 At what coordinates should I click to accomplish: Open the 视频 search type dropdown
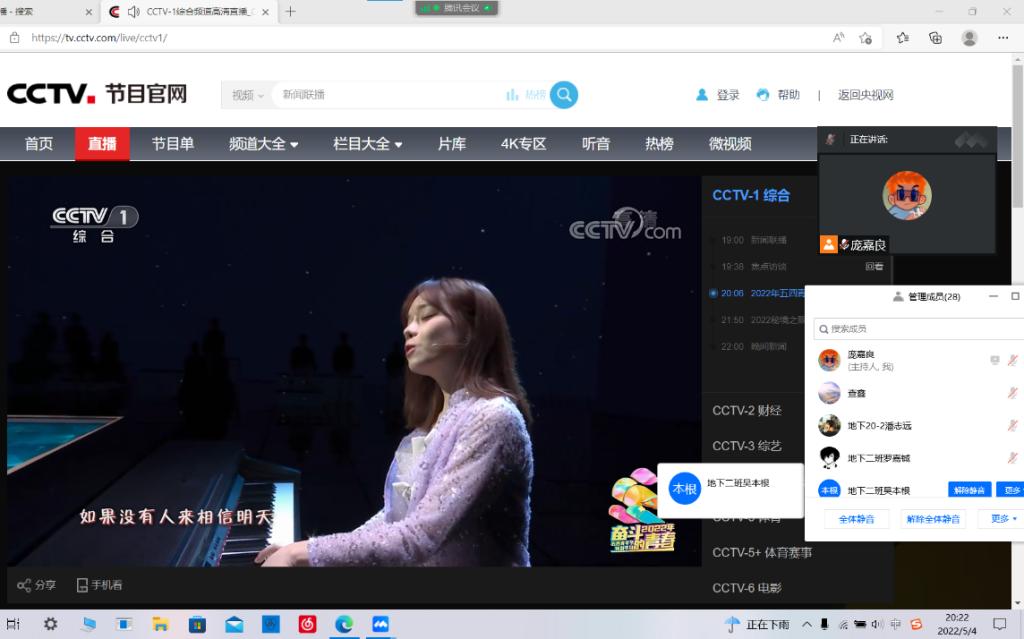click(x=247, y=96)
